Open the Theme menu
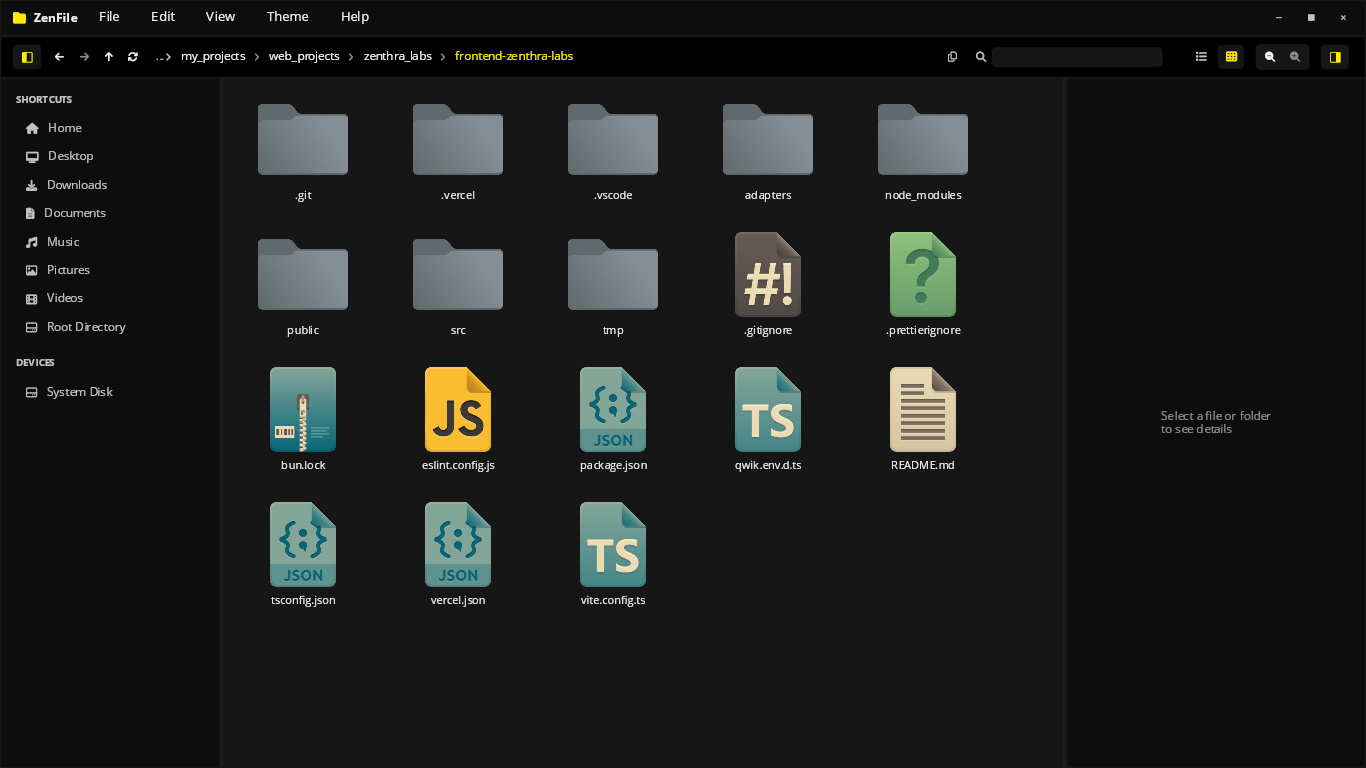 [x=288, y=17]
